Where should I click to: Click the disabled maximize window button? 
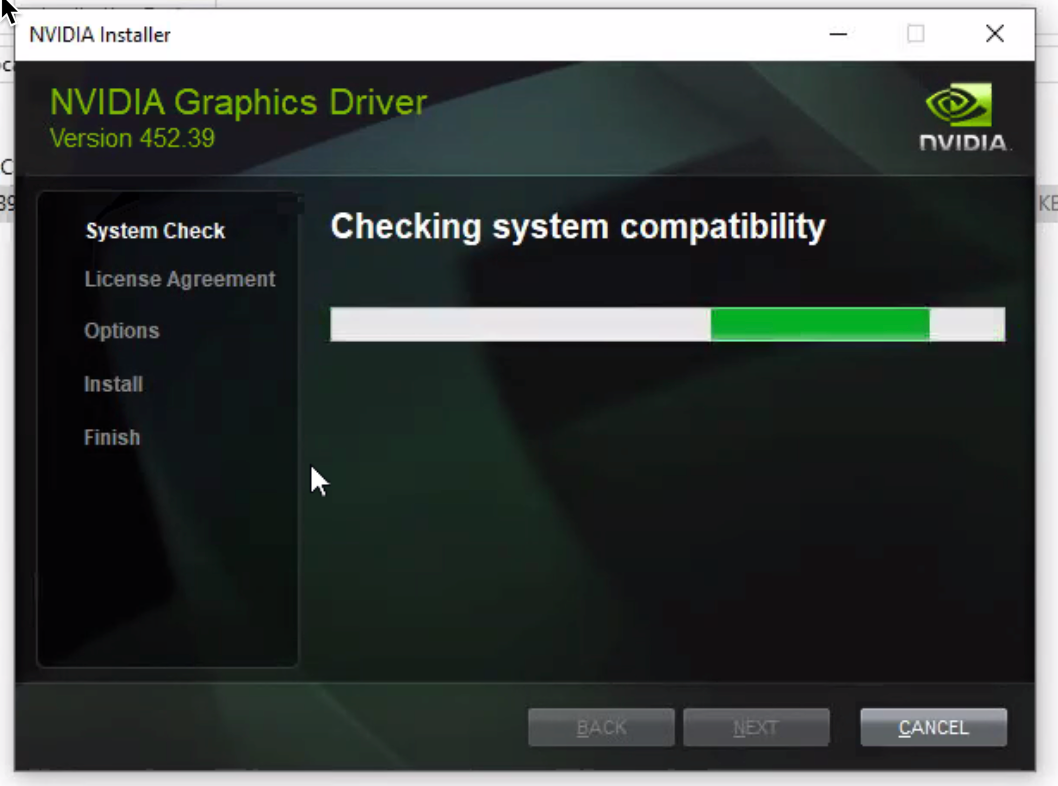point(916,34)
